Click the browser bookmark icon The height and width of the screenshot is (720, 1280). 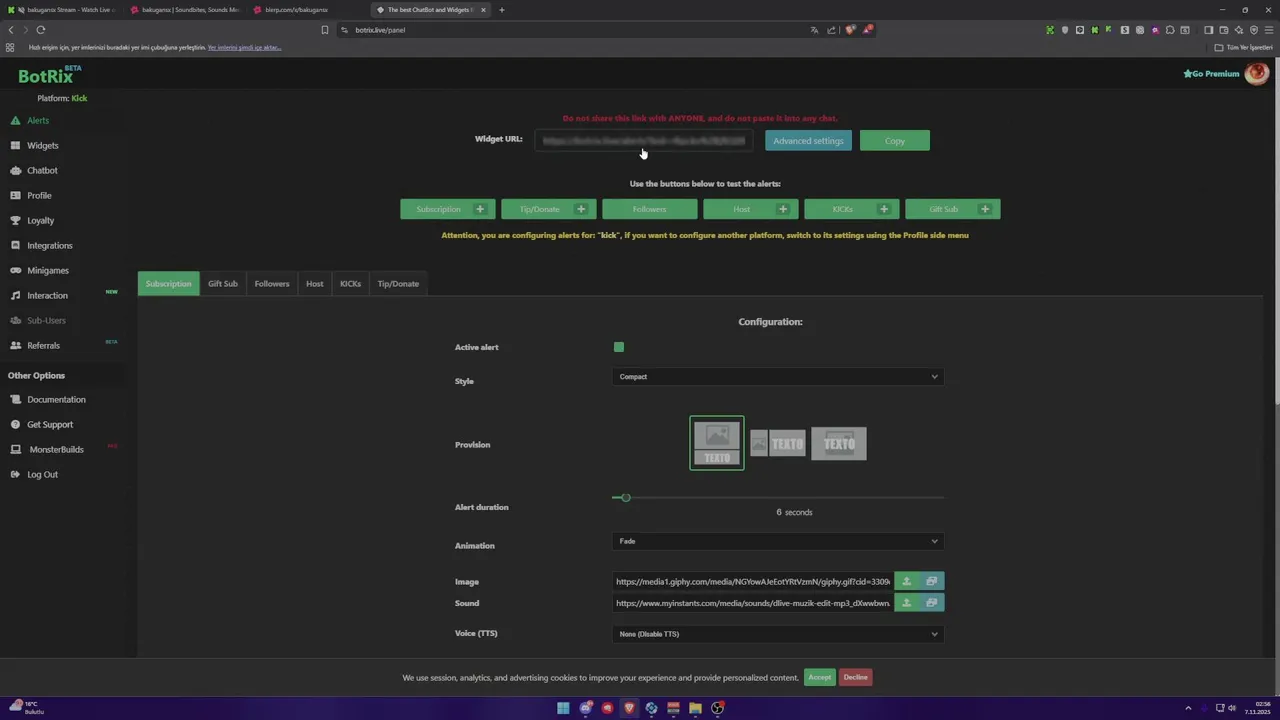click(x=324, y=30)
